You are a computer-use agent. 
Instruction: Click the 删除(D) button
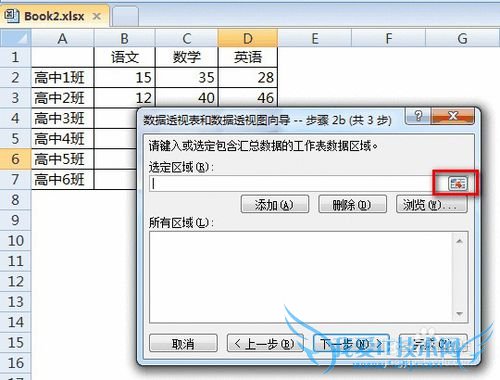352,204
